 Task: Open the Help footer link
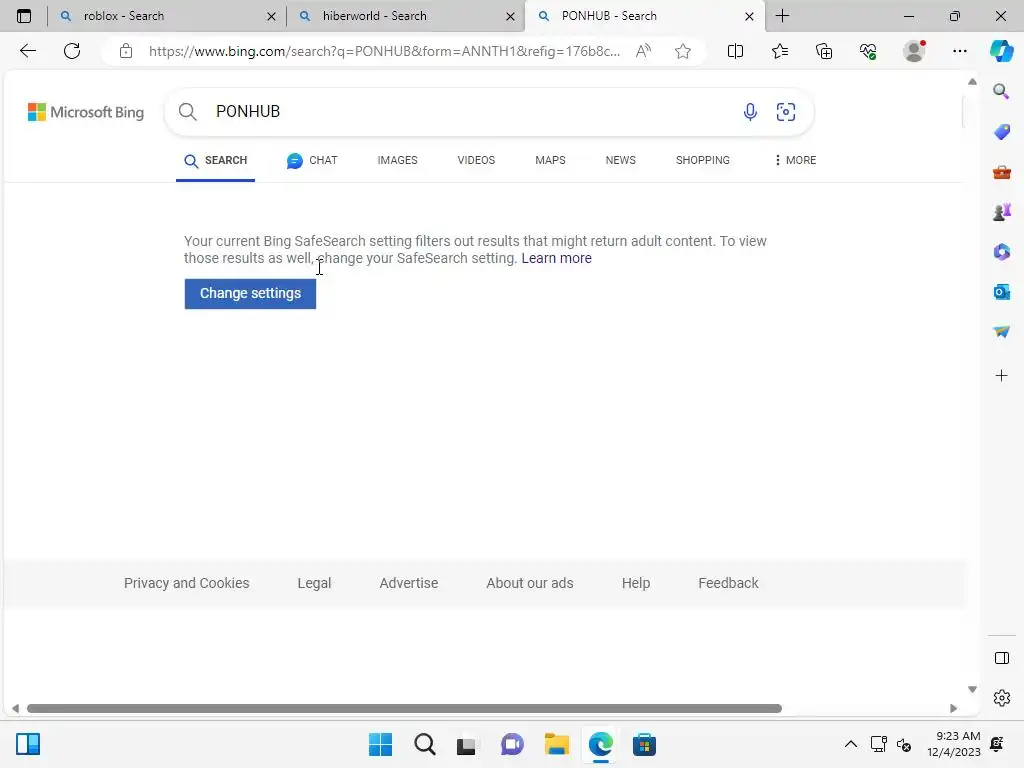[635, 583]
